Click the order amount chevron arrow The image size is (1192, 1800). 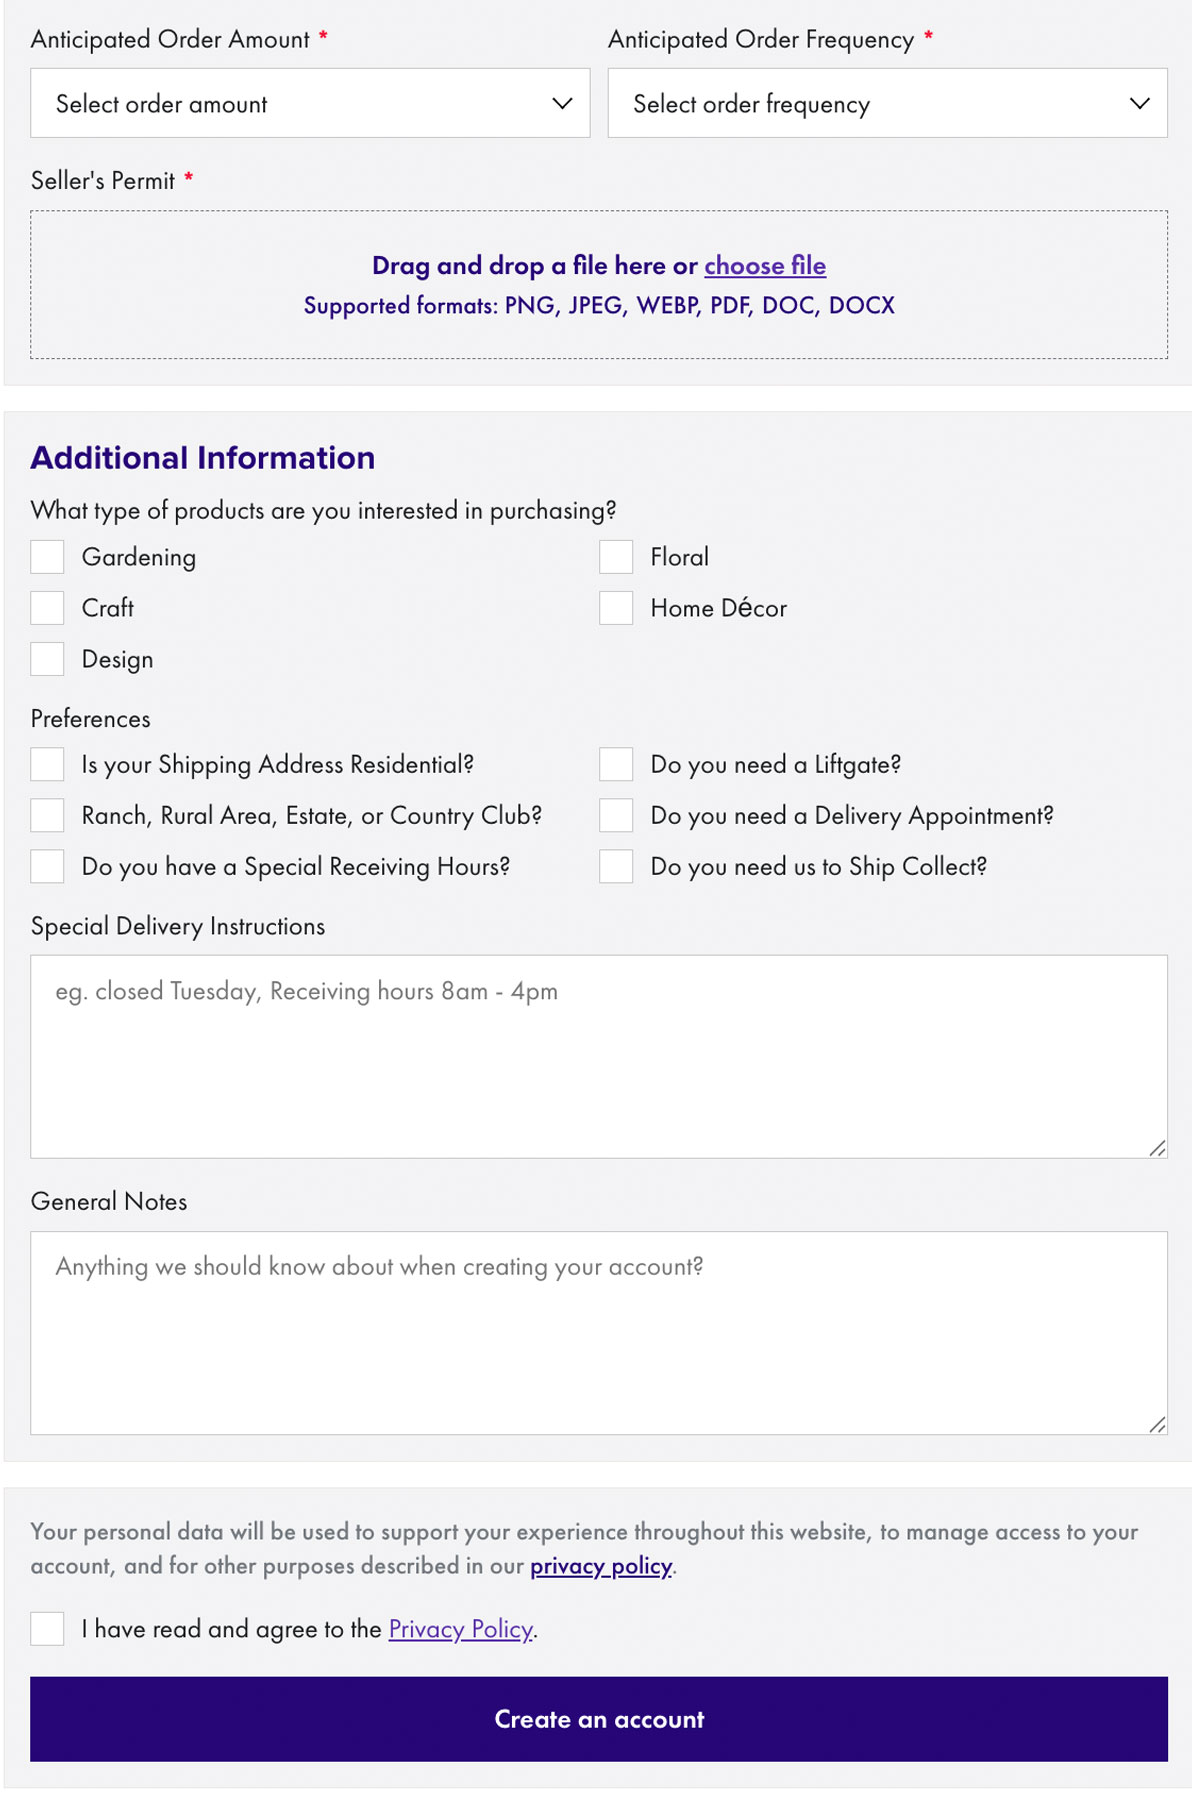click(562, 104)
